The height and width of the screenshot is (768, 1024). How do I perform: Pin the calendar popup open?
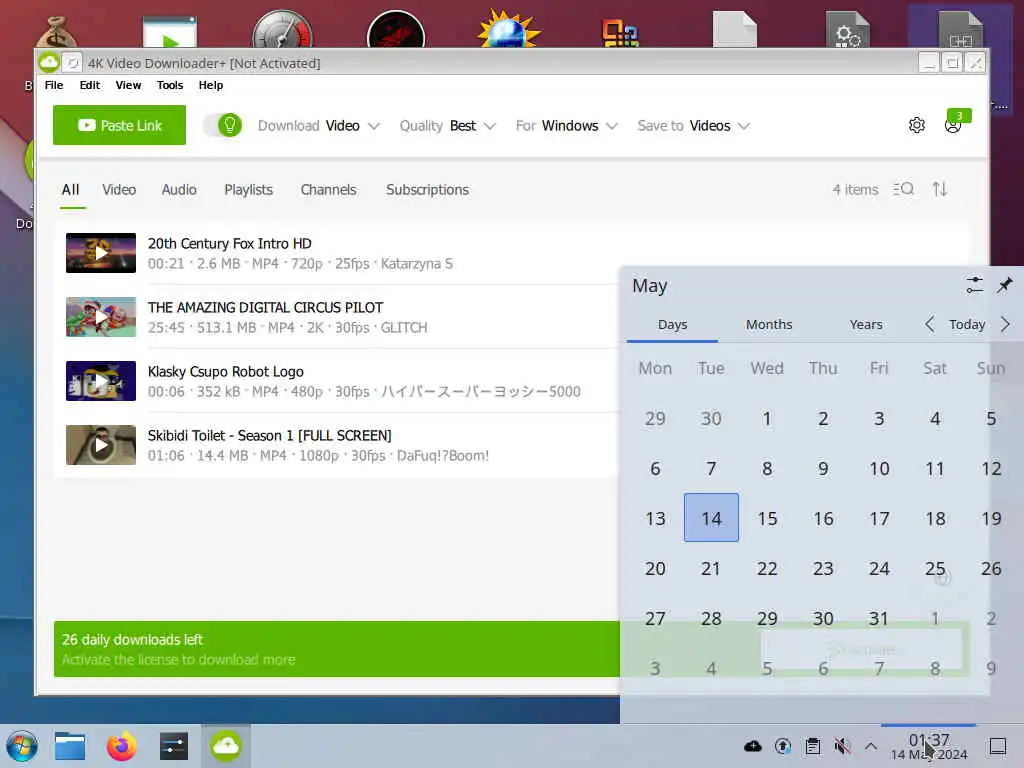[1004, 285]
